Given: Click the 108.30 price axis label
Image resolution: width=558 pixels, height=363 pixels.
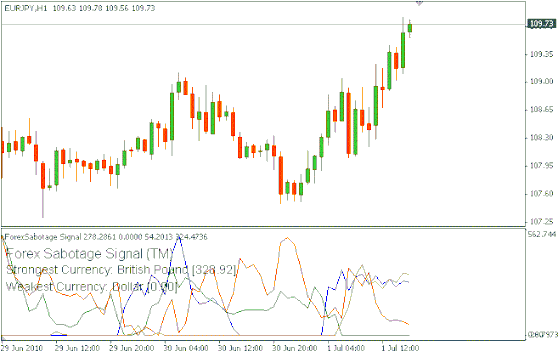Looking at the screenshot, I should click(x=542, y=137).
